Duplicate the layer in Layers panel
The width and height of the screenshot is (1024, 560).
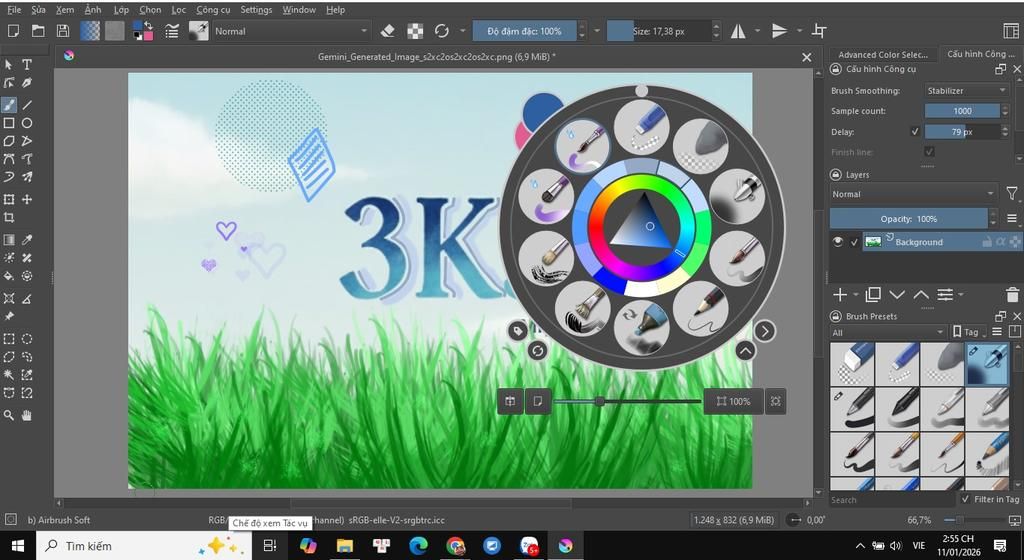point(873,295)
